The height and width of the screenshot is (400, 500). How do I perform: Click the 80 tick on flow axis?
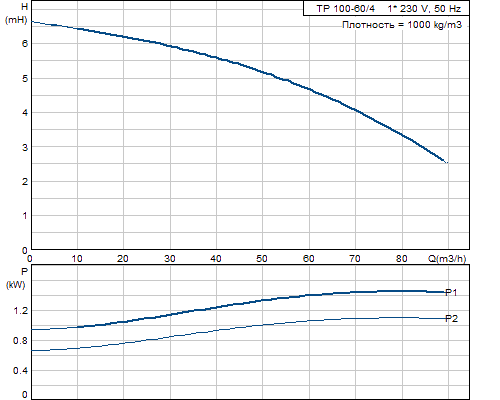(x=402, y=259)
